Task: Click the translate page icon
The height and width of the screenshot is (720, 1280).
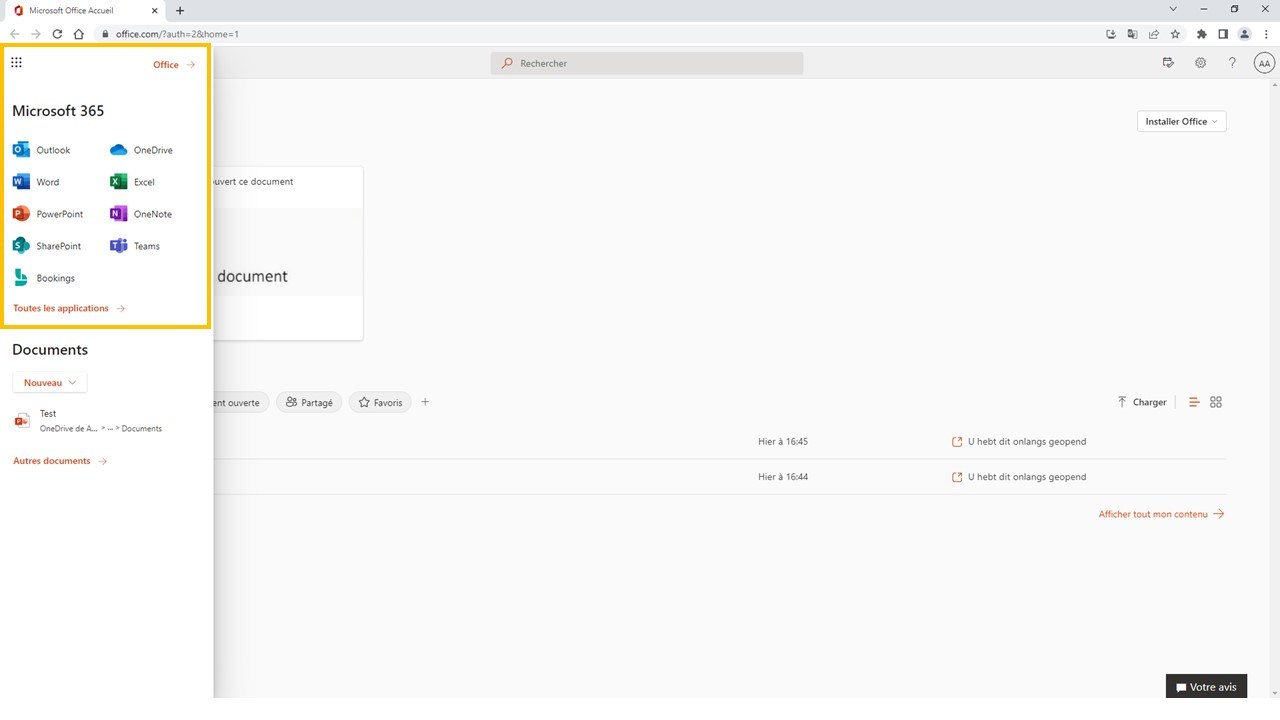Action: click(x=1132, y=34)
